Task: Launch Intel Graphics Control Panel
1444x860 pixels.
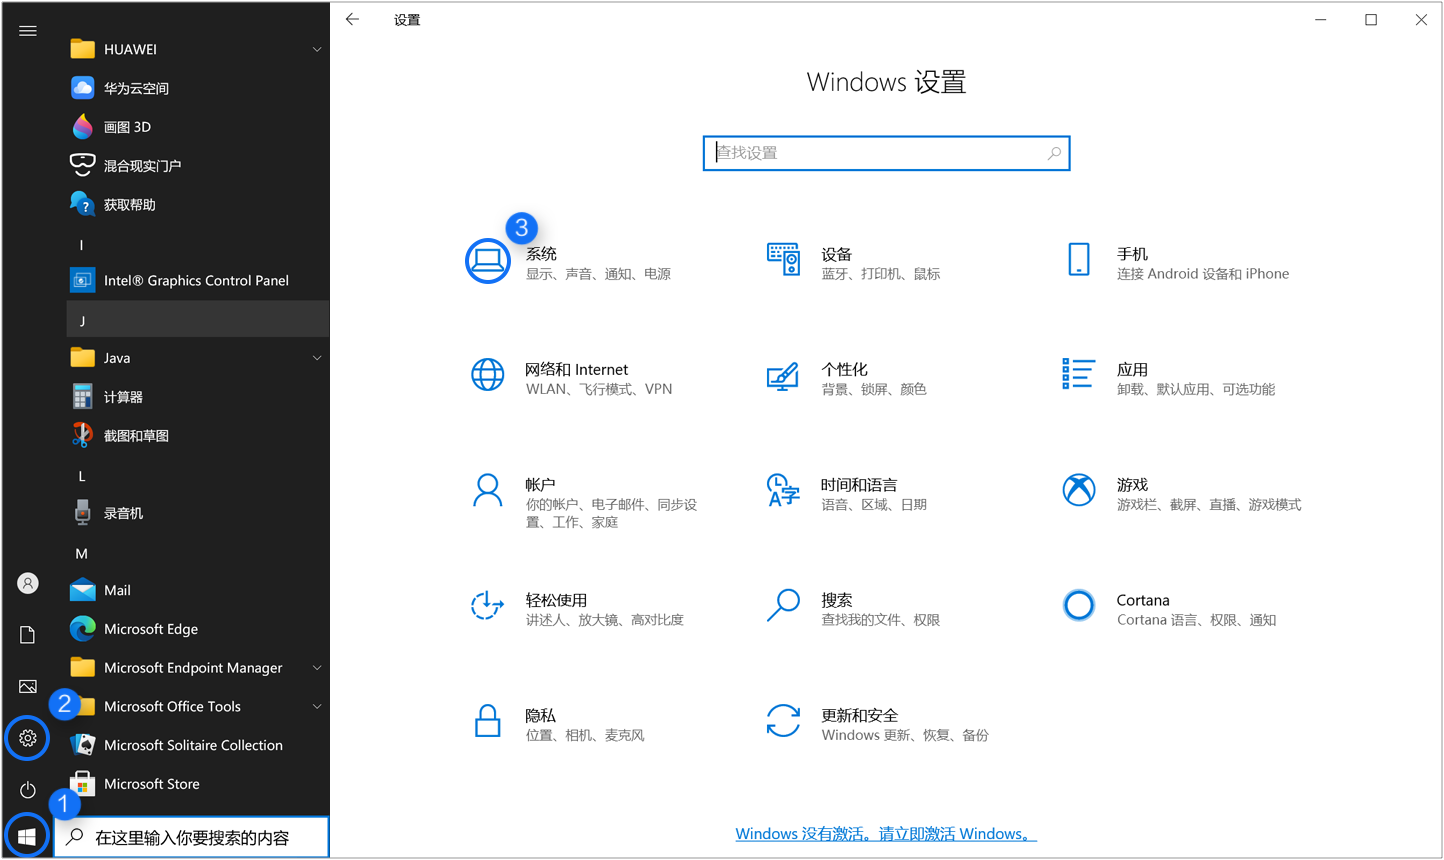Action: [x=198, y=281]
